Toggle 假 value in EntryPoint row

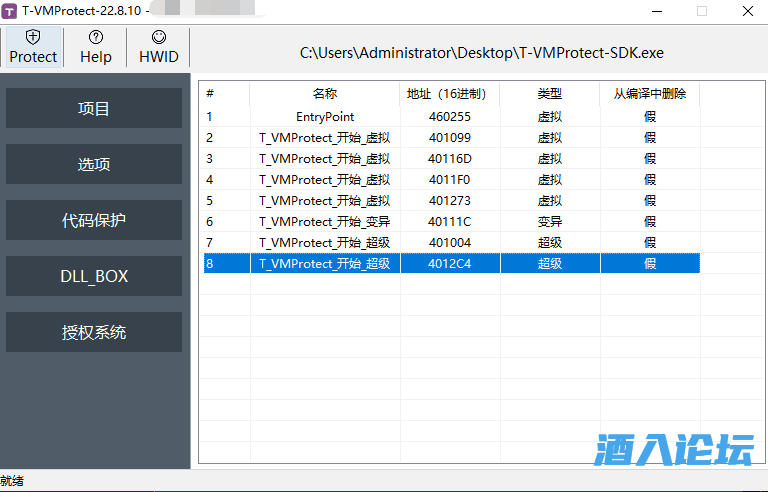pyautogui.click(x=649, y=116)
